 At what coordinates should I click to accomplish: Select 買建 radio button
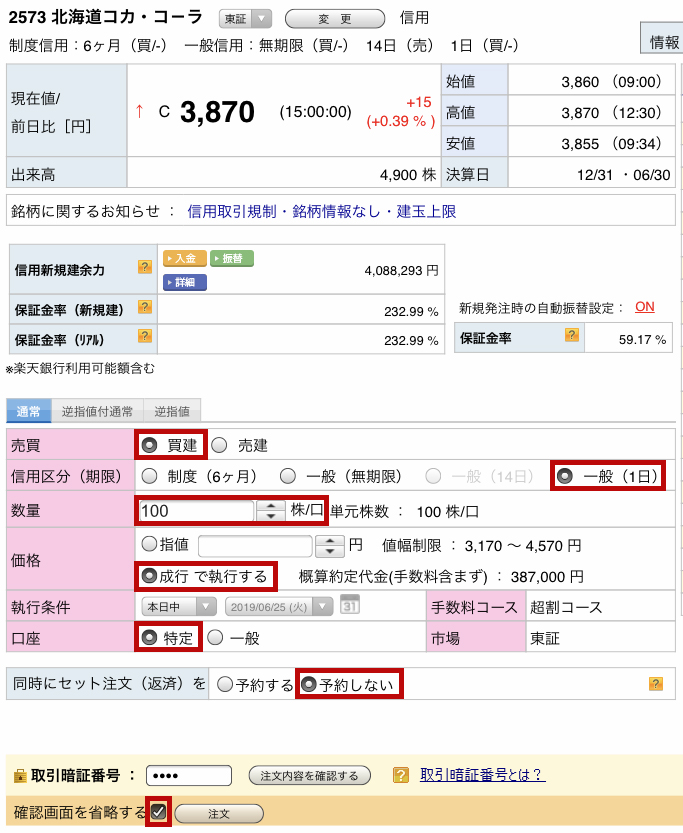150,445
